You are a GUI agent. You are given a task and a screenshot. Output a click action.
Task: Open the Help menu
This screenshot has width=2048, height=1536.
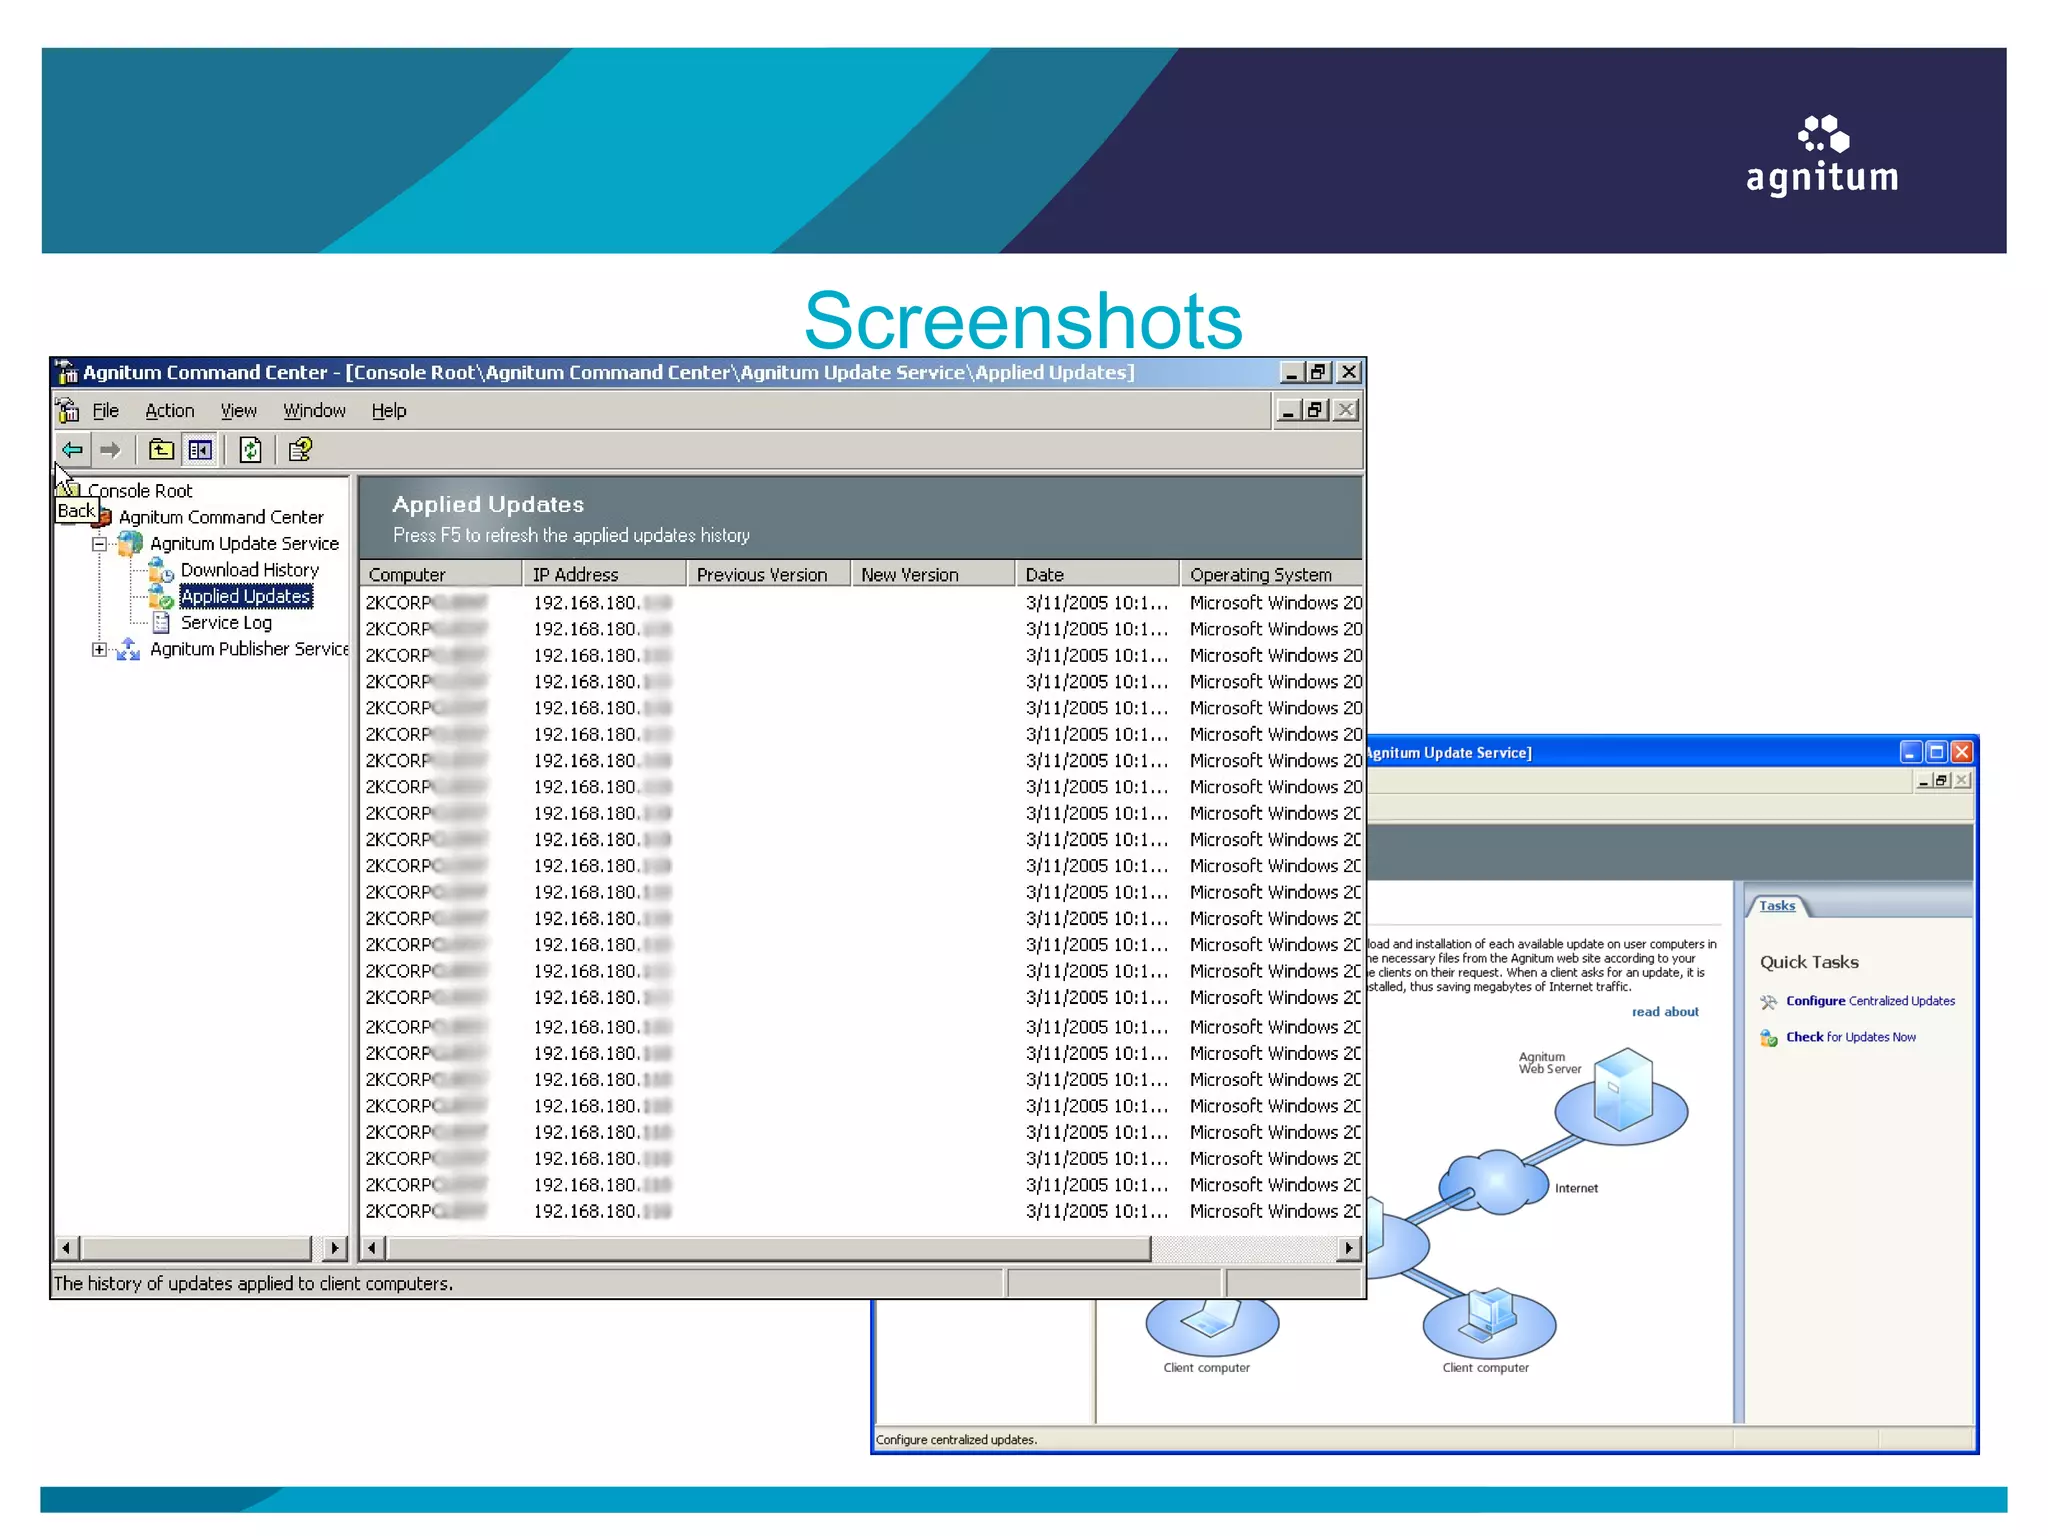tap(389, 411)
